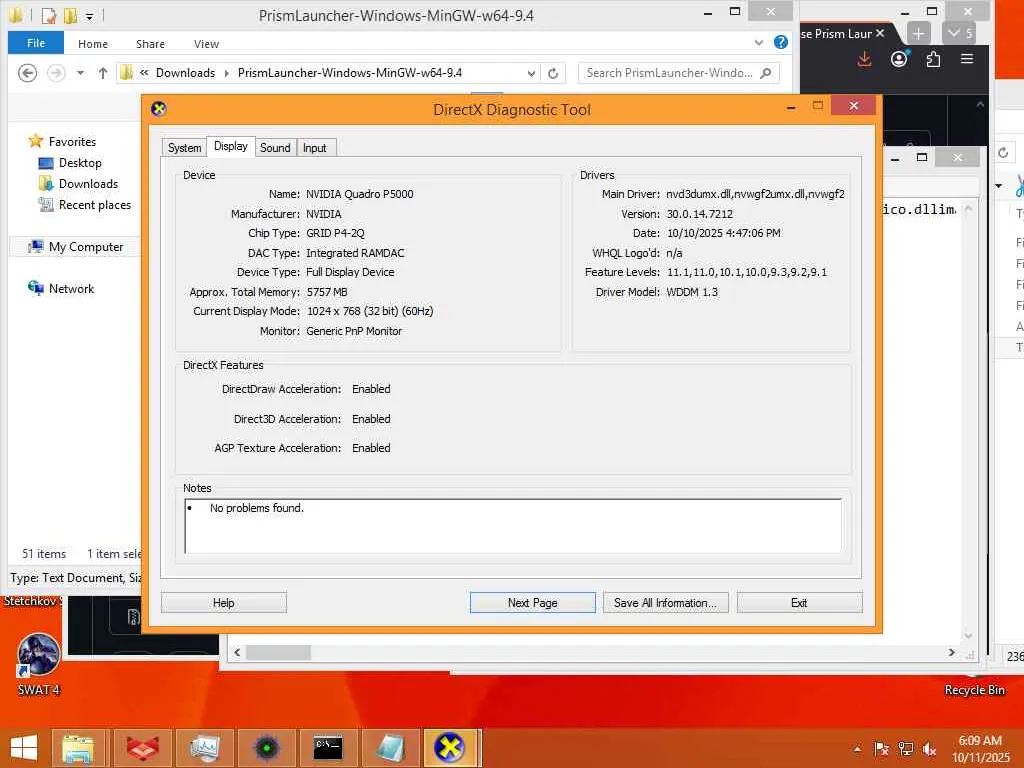Click the search magnifier icon in Explorer
Screen dimensions: 1024x768
pyautogui.click(x=767, y=72)
